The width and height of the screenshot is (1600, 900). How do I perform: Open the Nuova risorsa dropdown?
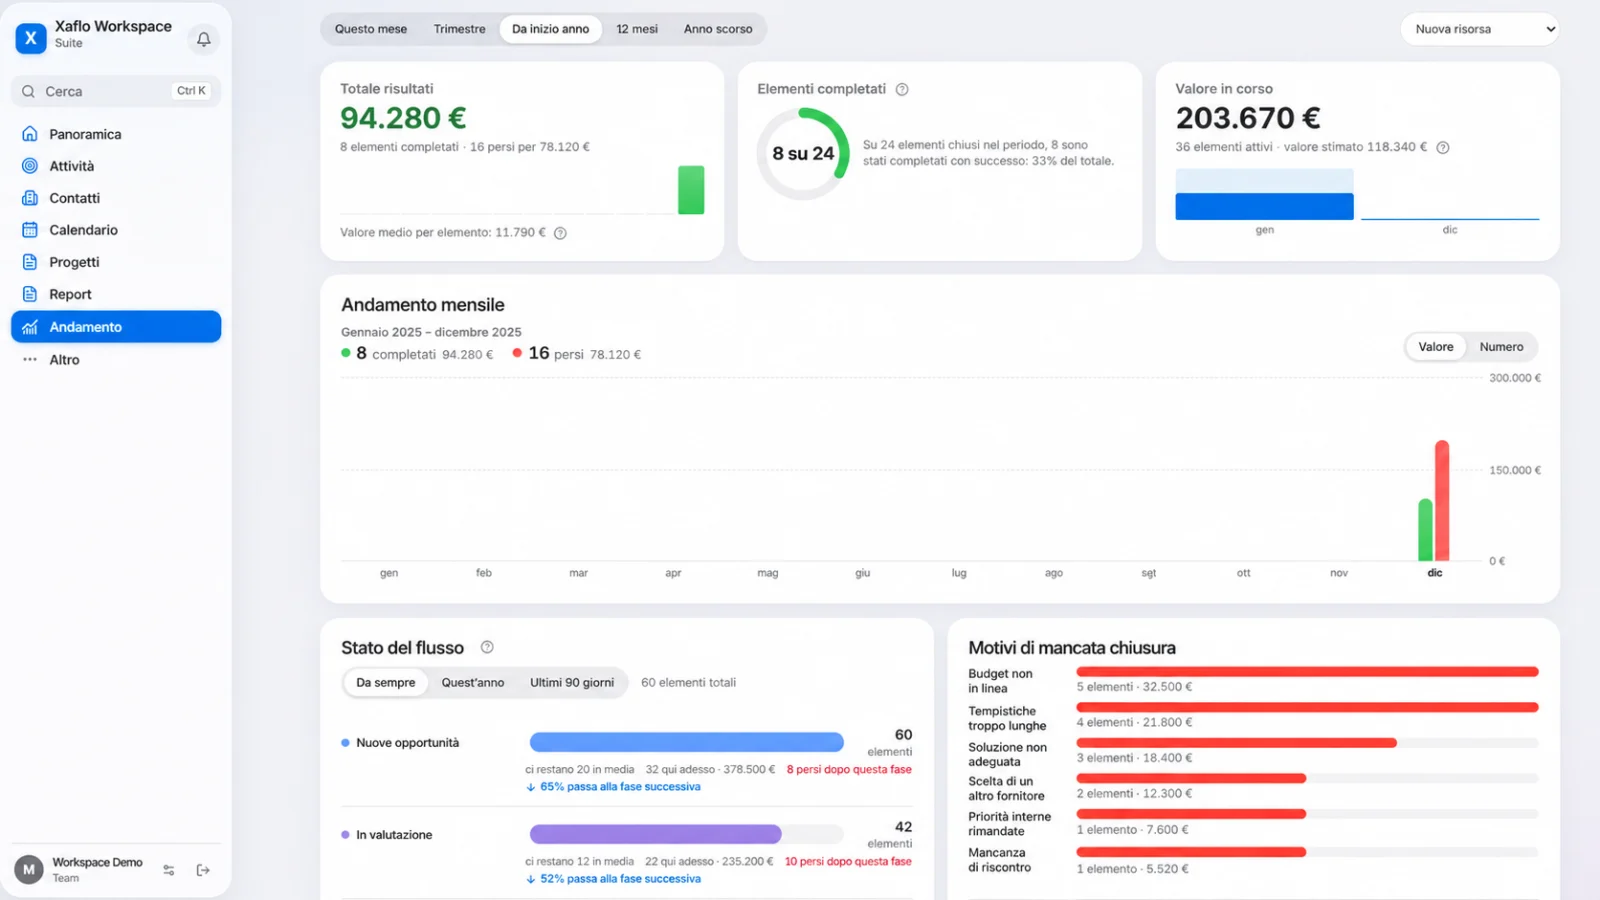[x=1480, y=29]
